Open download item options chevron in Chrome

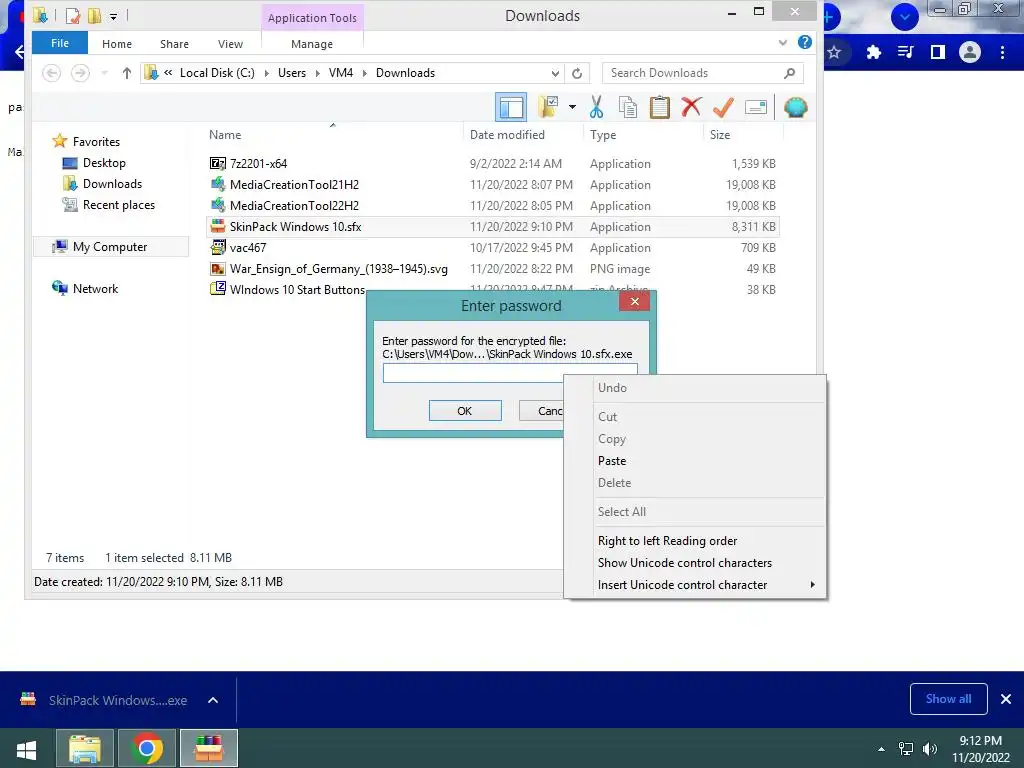[213, 700]
